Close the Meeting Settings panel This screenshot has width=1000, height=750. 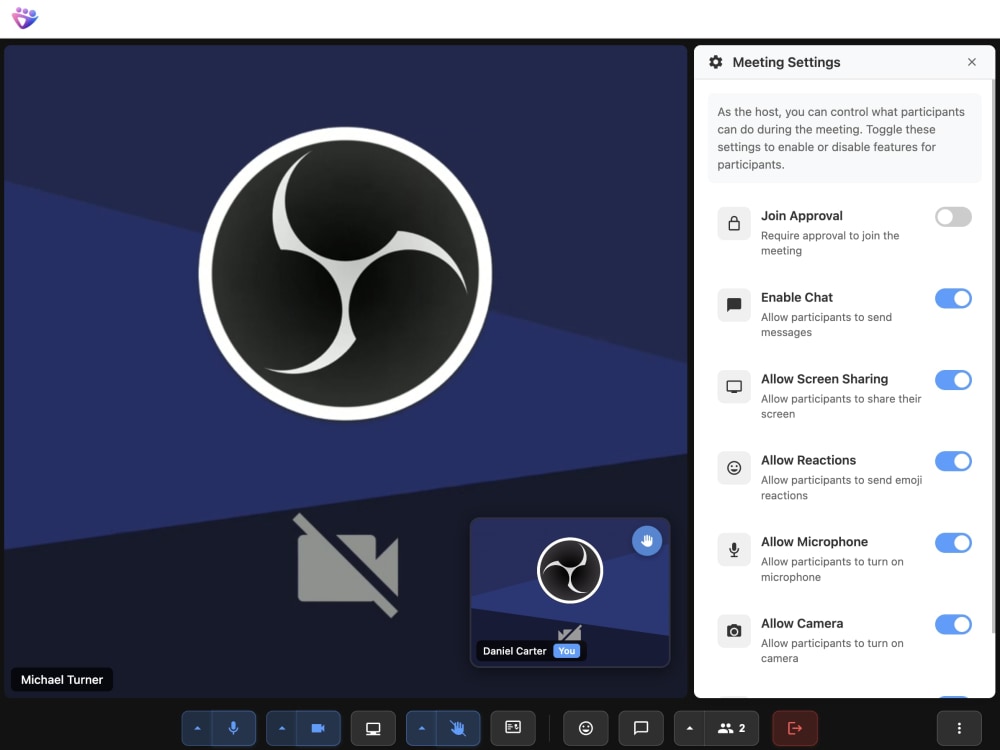point(971,62)
